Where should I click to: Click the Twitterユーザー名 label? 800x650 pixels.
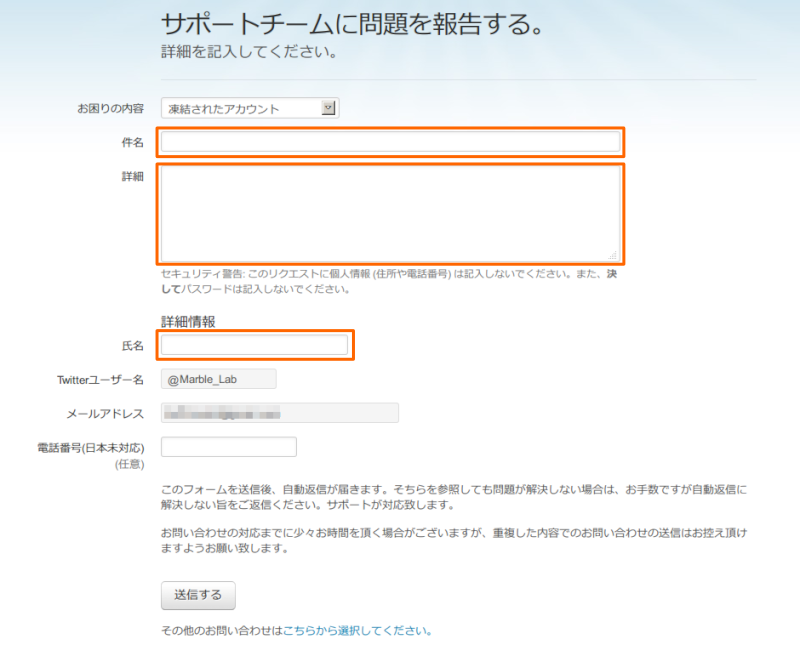pyautogui.click(x=101, y=380)
